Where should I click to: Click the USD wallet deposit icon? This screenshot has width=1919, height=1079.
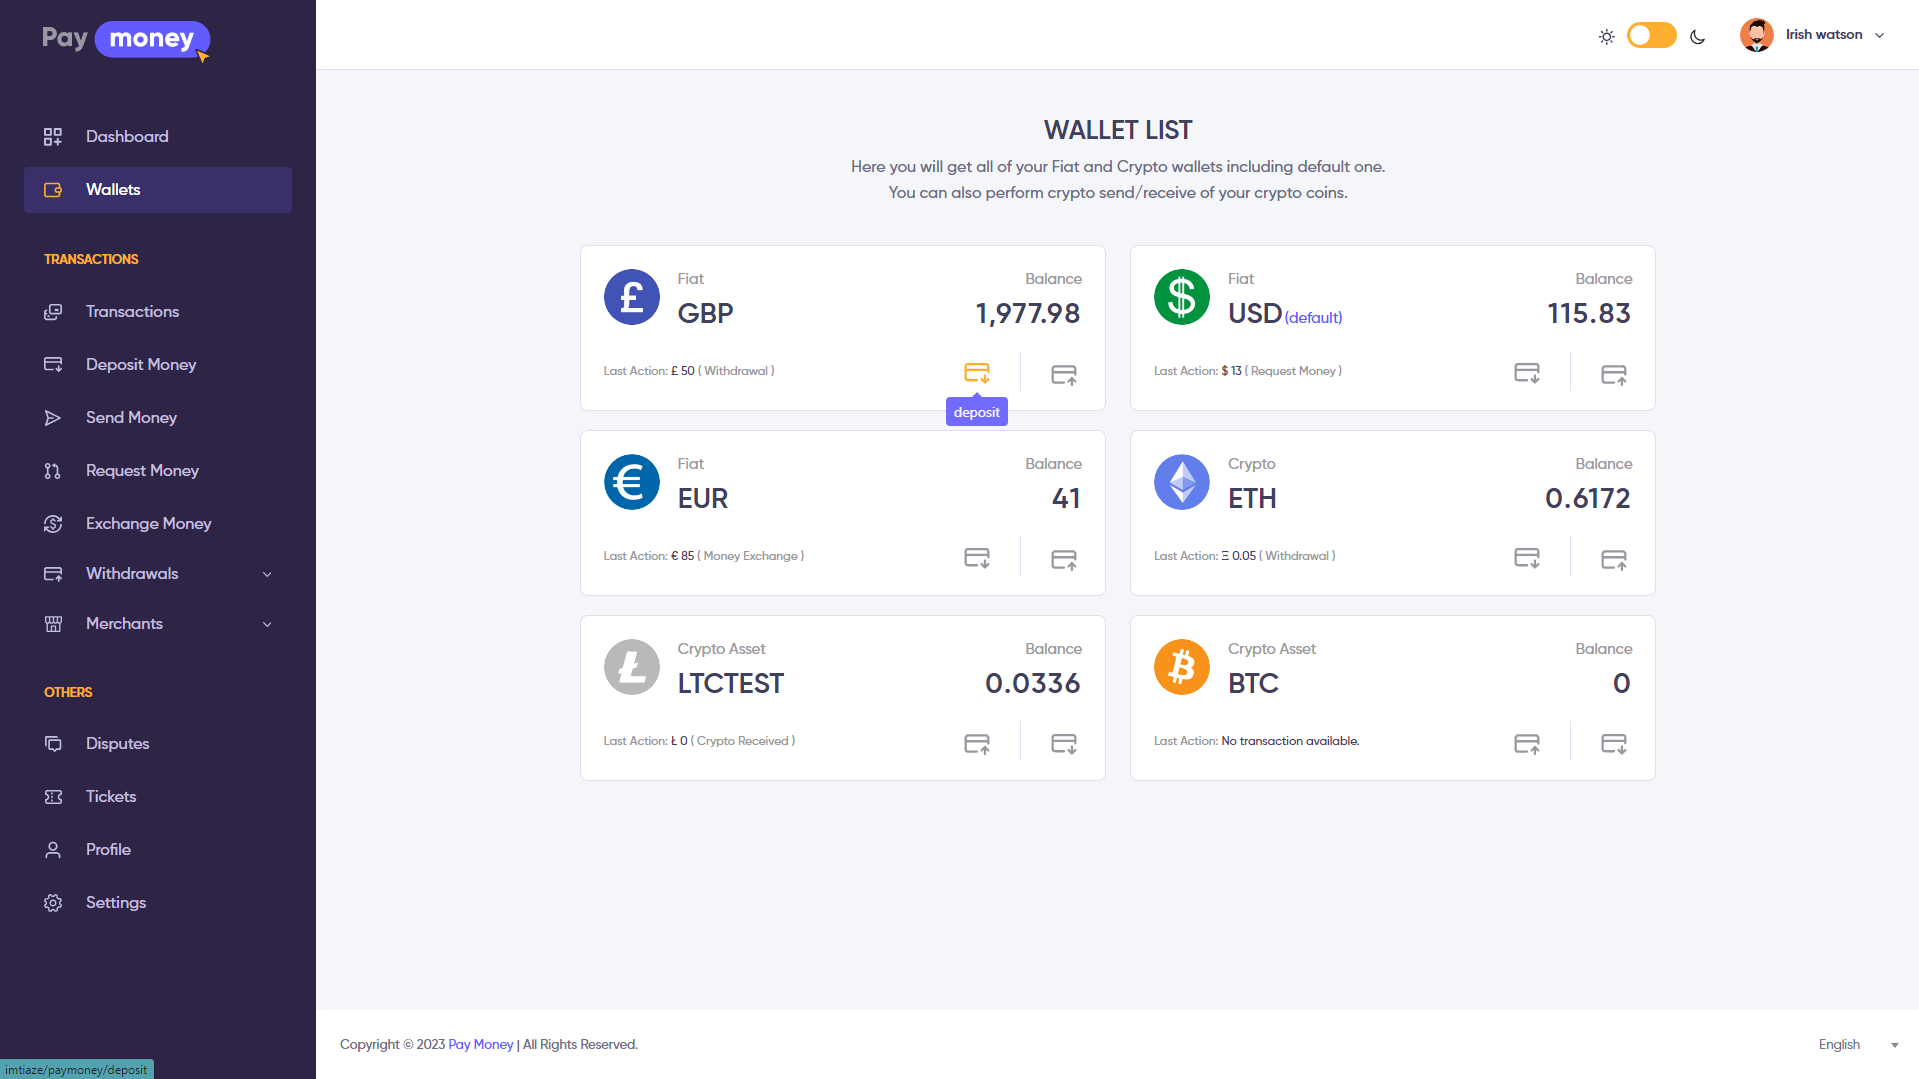pos(1526,373)
